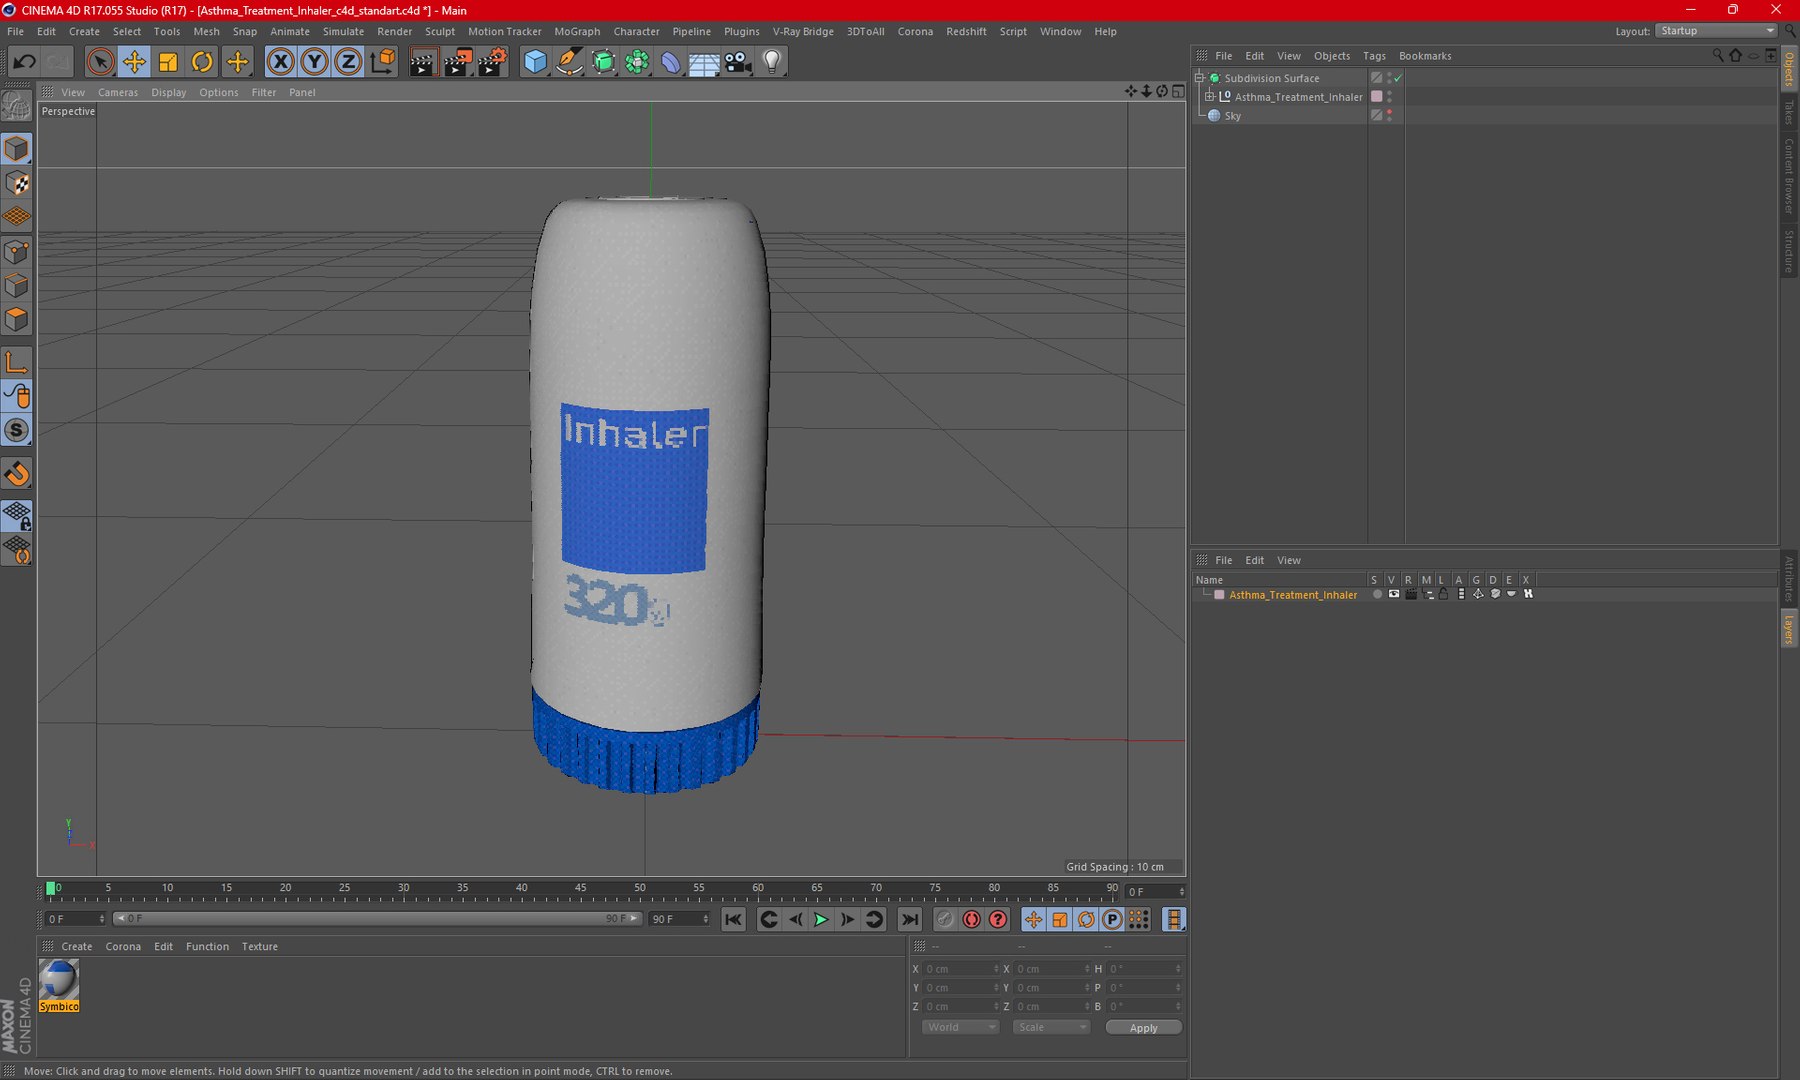Toggle X axis lock
This screenshot has width=1800, height=1080.
[281, 62]
